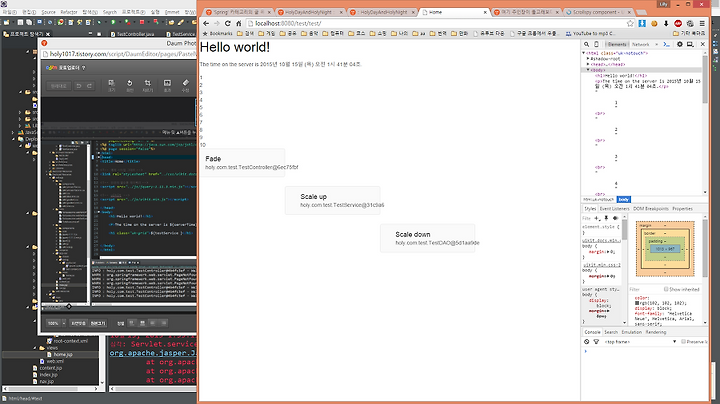Viewport: 720px width, 404px height.
Task: Open zoom percent dropdown in photo editor
Action: [64, 323]
